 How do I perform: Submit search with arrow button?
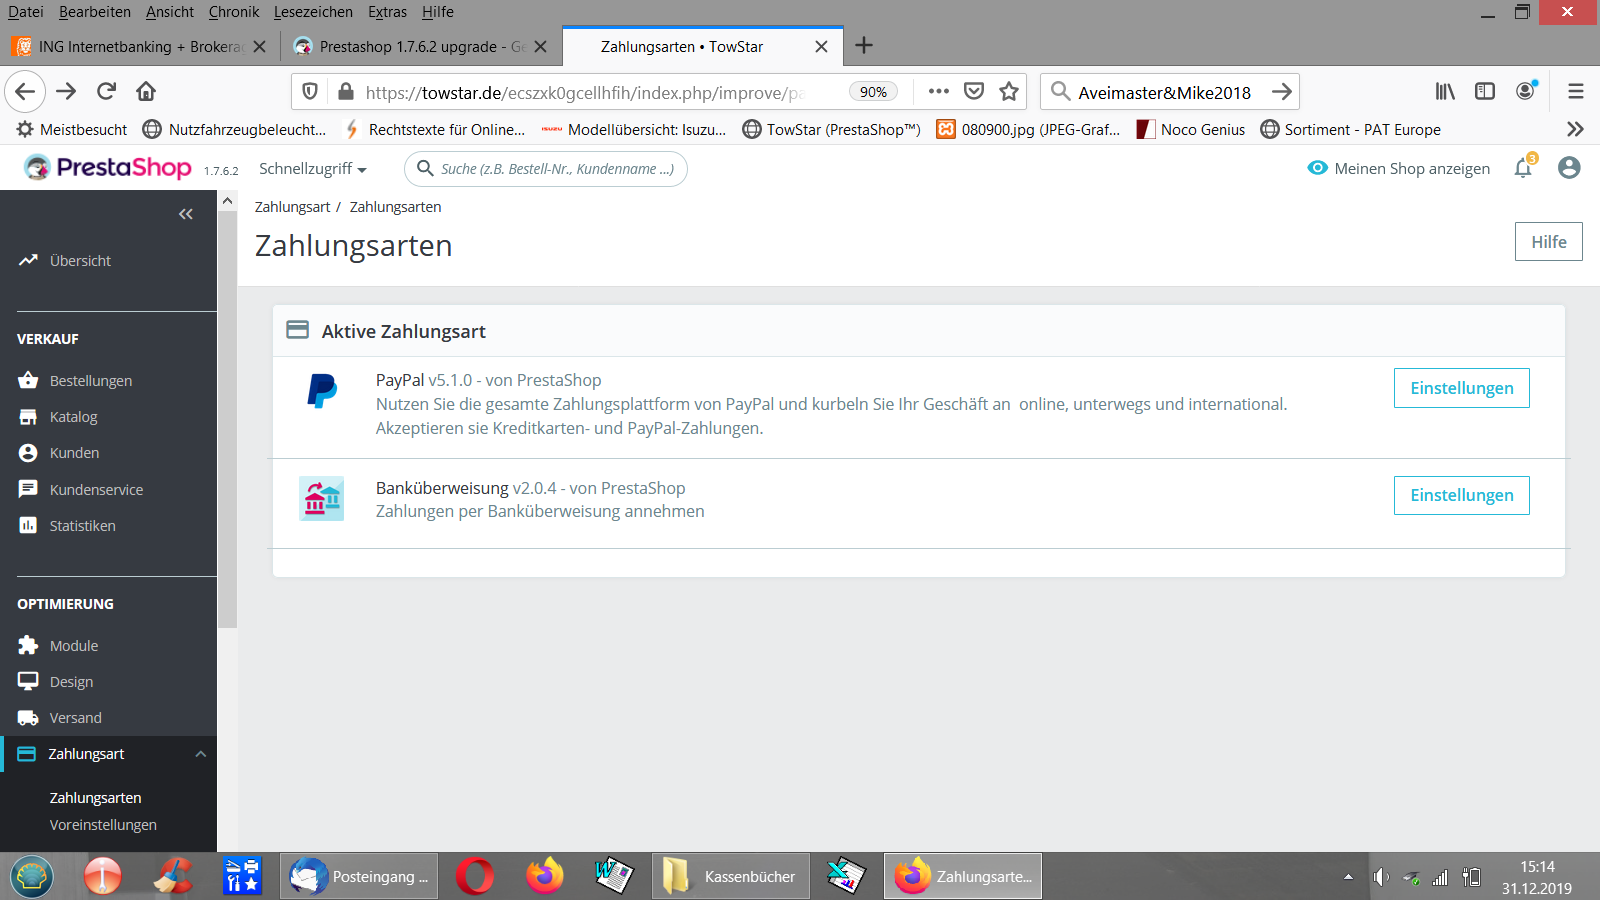1282,92
